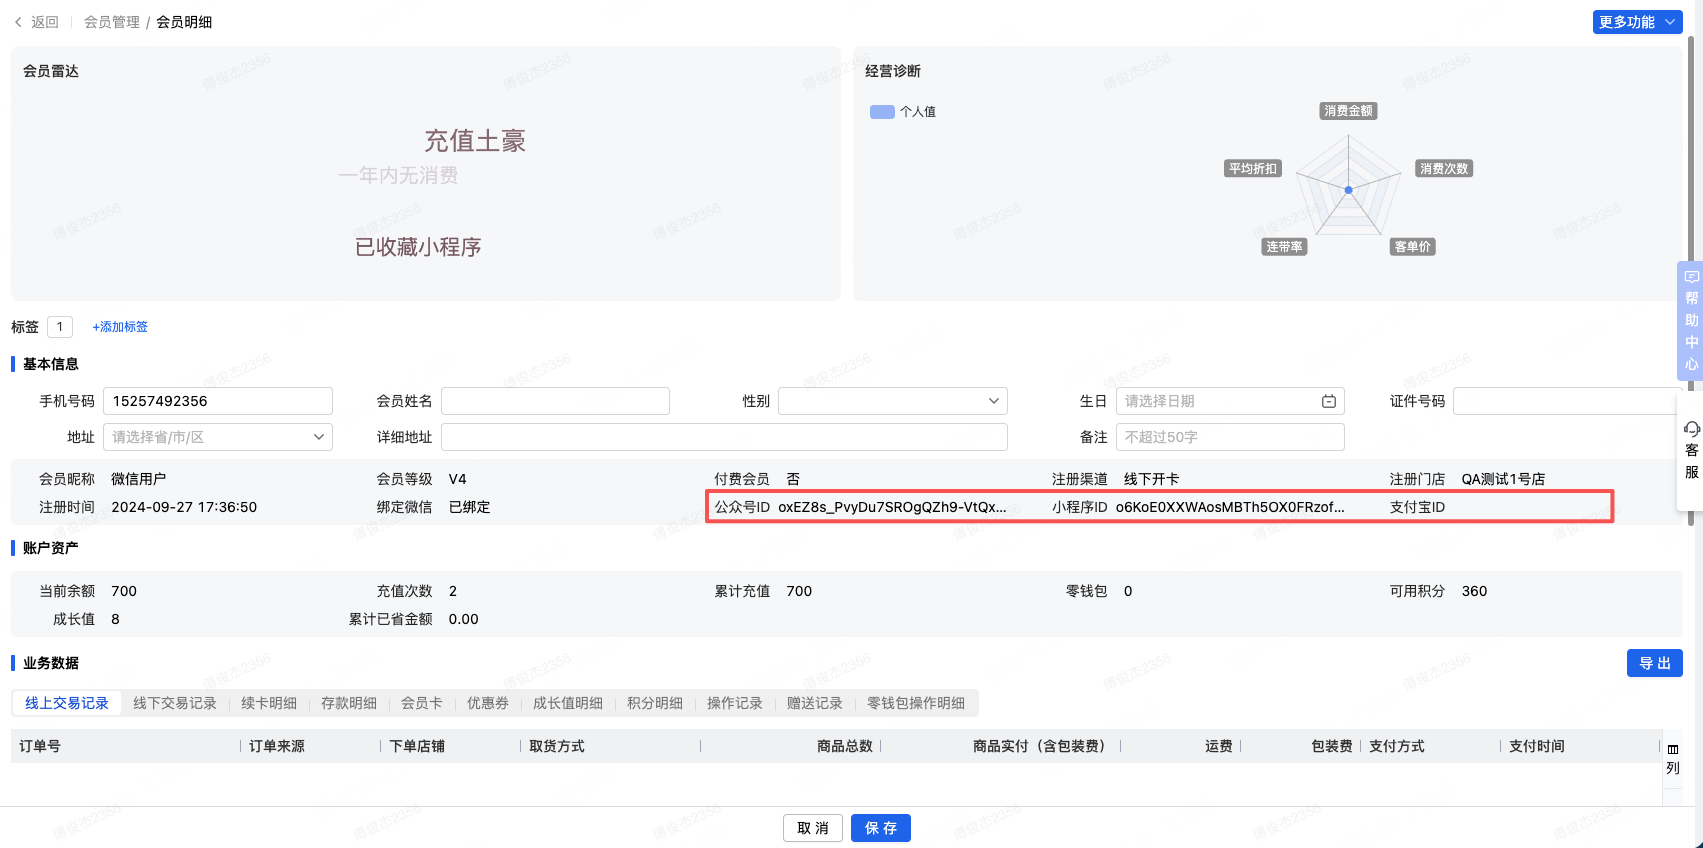This screenshot has height=848, width=1703.
Task: Expand the 更多功能 dropdown arrow
Action: [1670, 22]
